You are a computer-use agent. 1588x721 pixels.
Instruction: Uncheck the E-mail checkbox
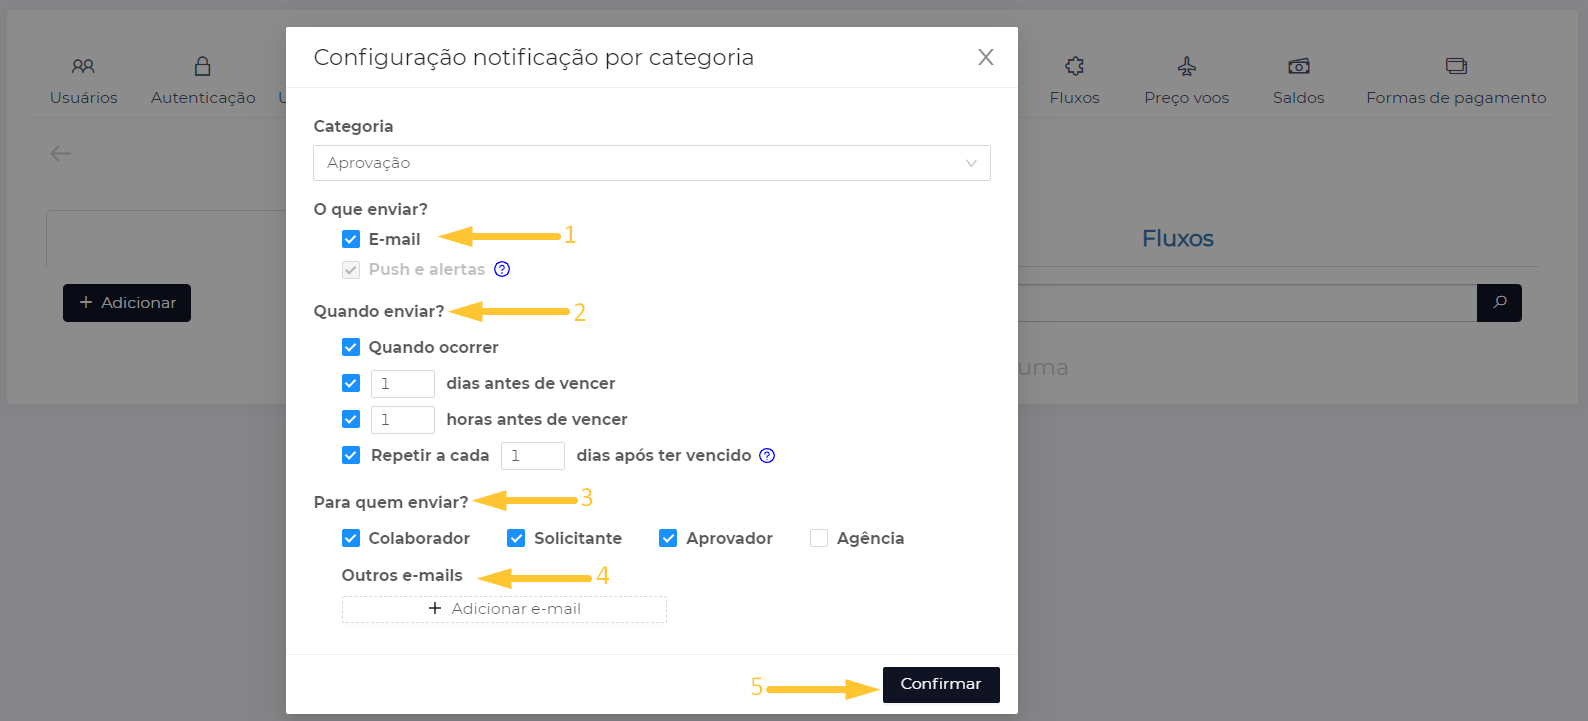pyautogui.click(x=351, y=239)
